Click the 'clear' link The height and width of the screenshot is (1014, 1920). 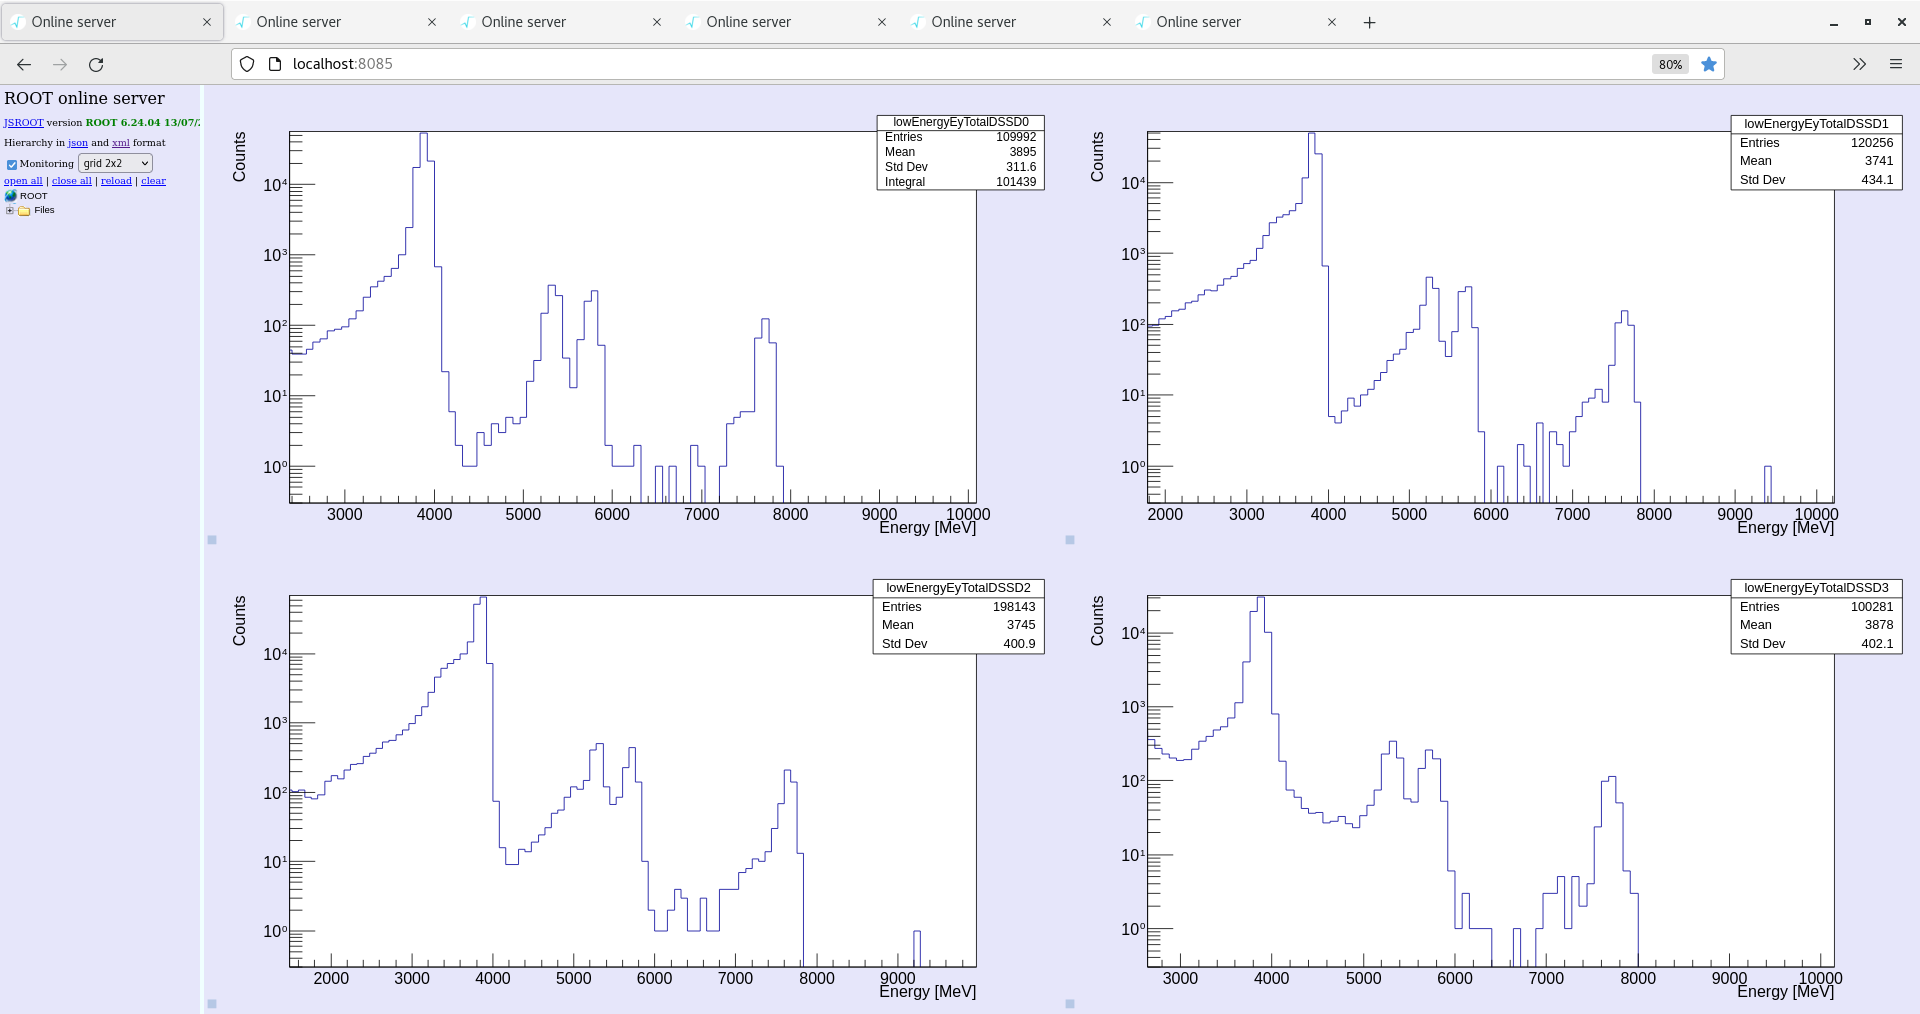153,181
